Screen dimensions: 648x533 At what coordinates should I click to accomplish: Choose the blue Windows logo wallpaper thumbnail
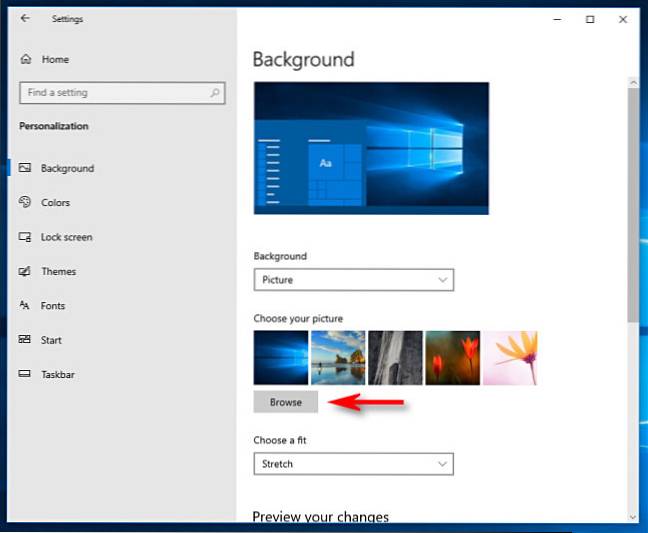pyautogui.click(x=281, y=358)
